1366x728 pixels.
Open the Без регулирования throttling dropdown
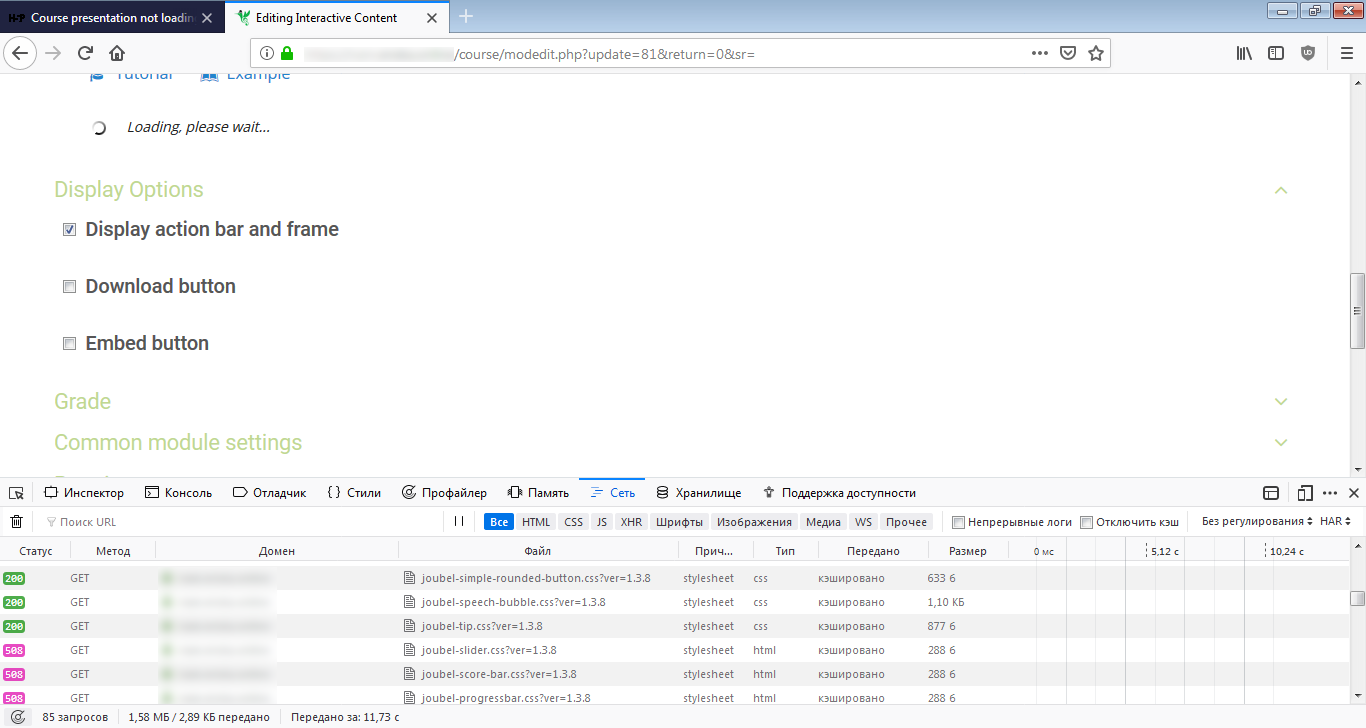coord(1257,522)
